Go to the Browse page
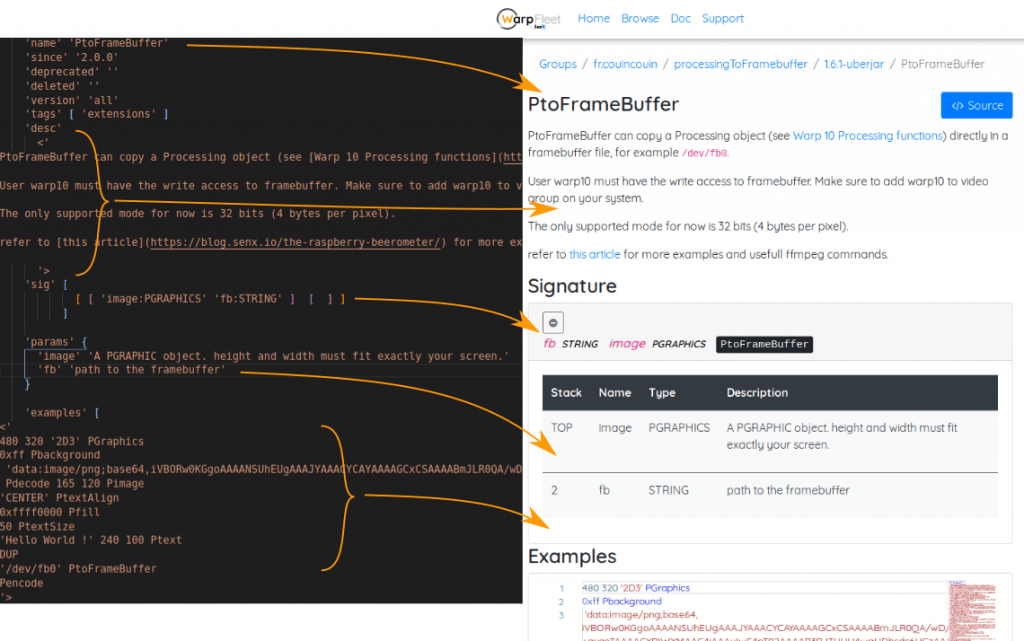Screen dimensions: 1024x641 (640, 18)
